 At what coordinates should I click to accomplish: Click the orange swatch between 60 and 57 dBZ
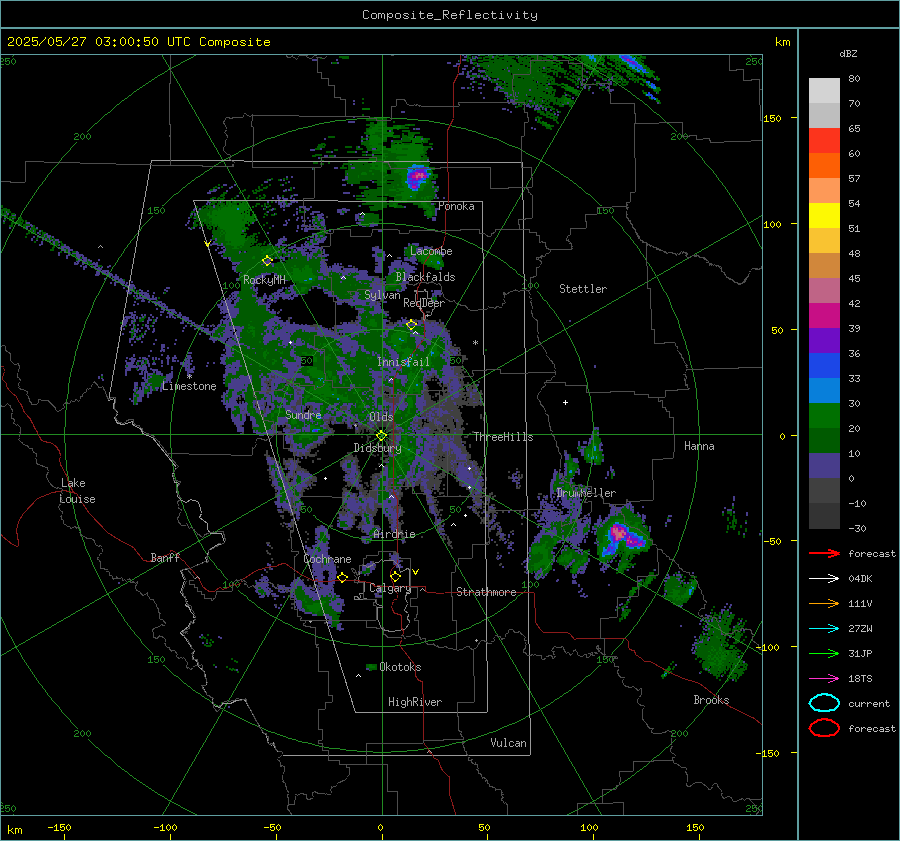coord(824,165)
